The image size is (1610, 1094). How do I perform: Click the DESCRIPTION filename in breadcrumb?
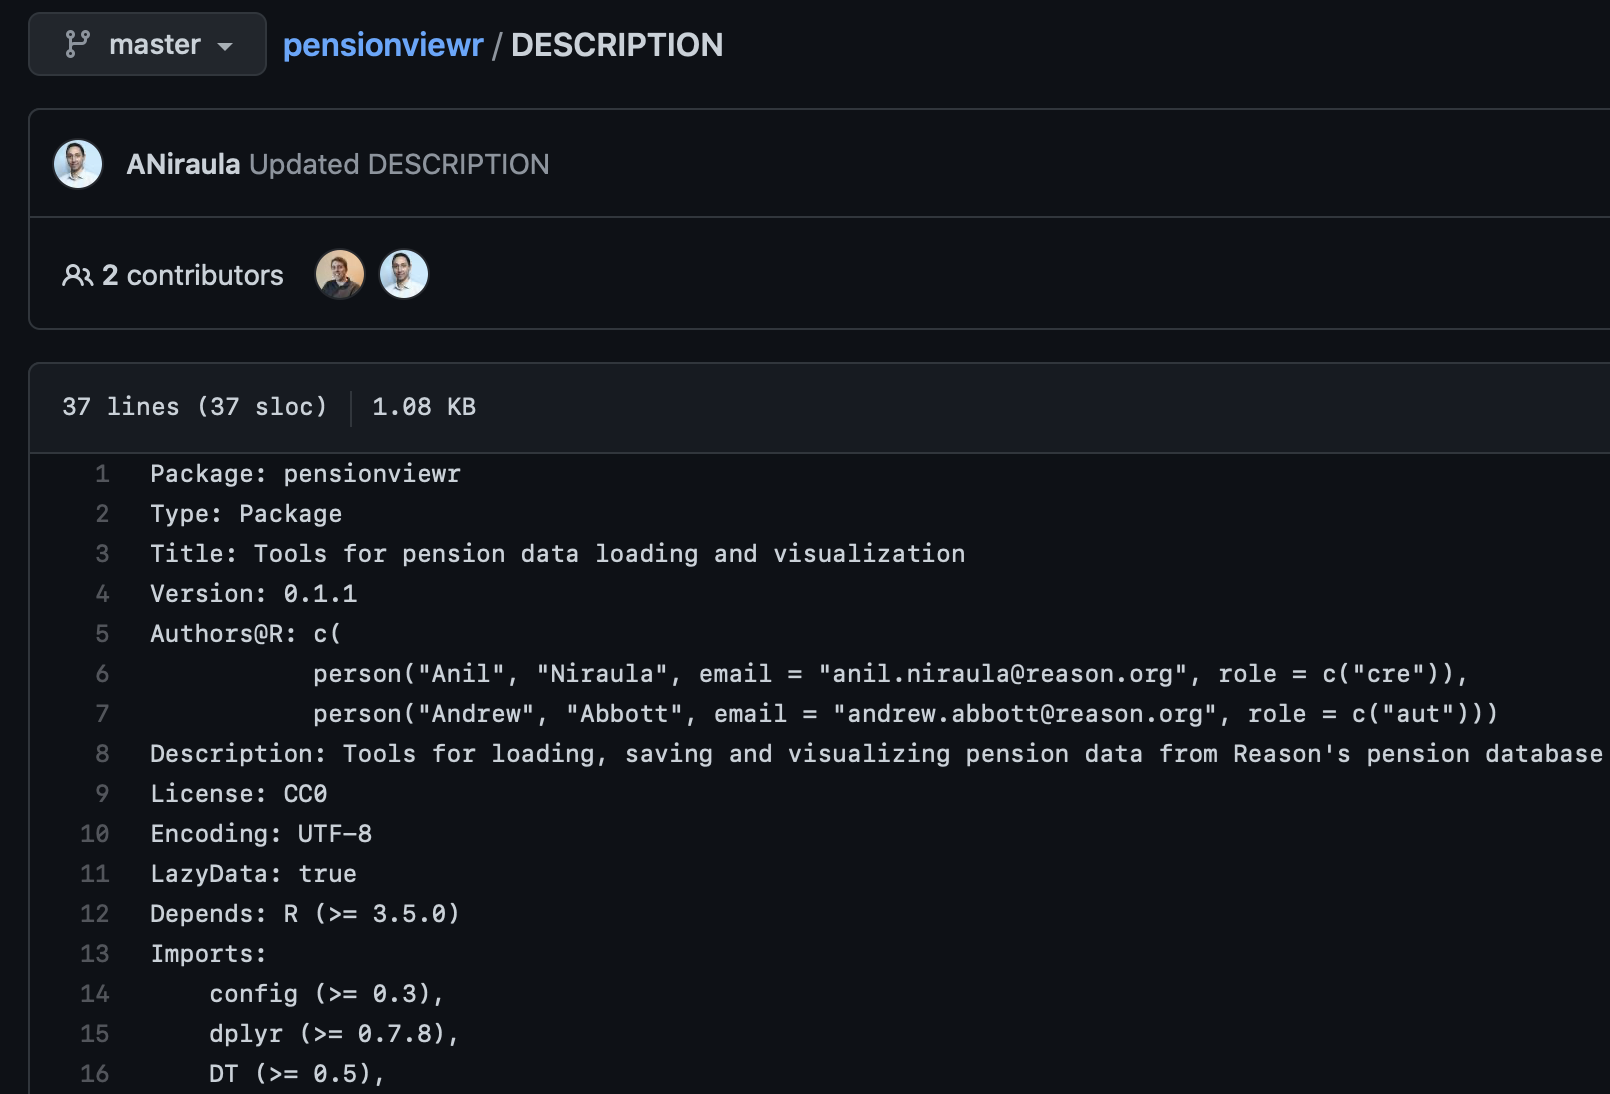tap(617, 45)
